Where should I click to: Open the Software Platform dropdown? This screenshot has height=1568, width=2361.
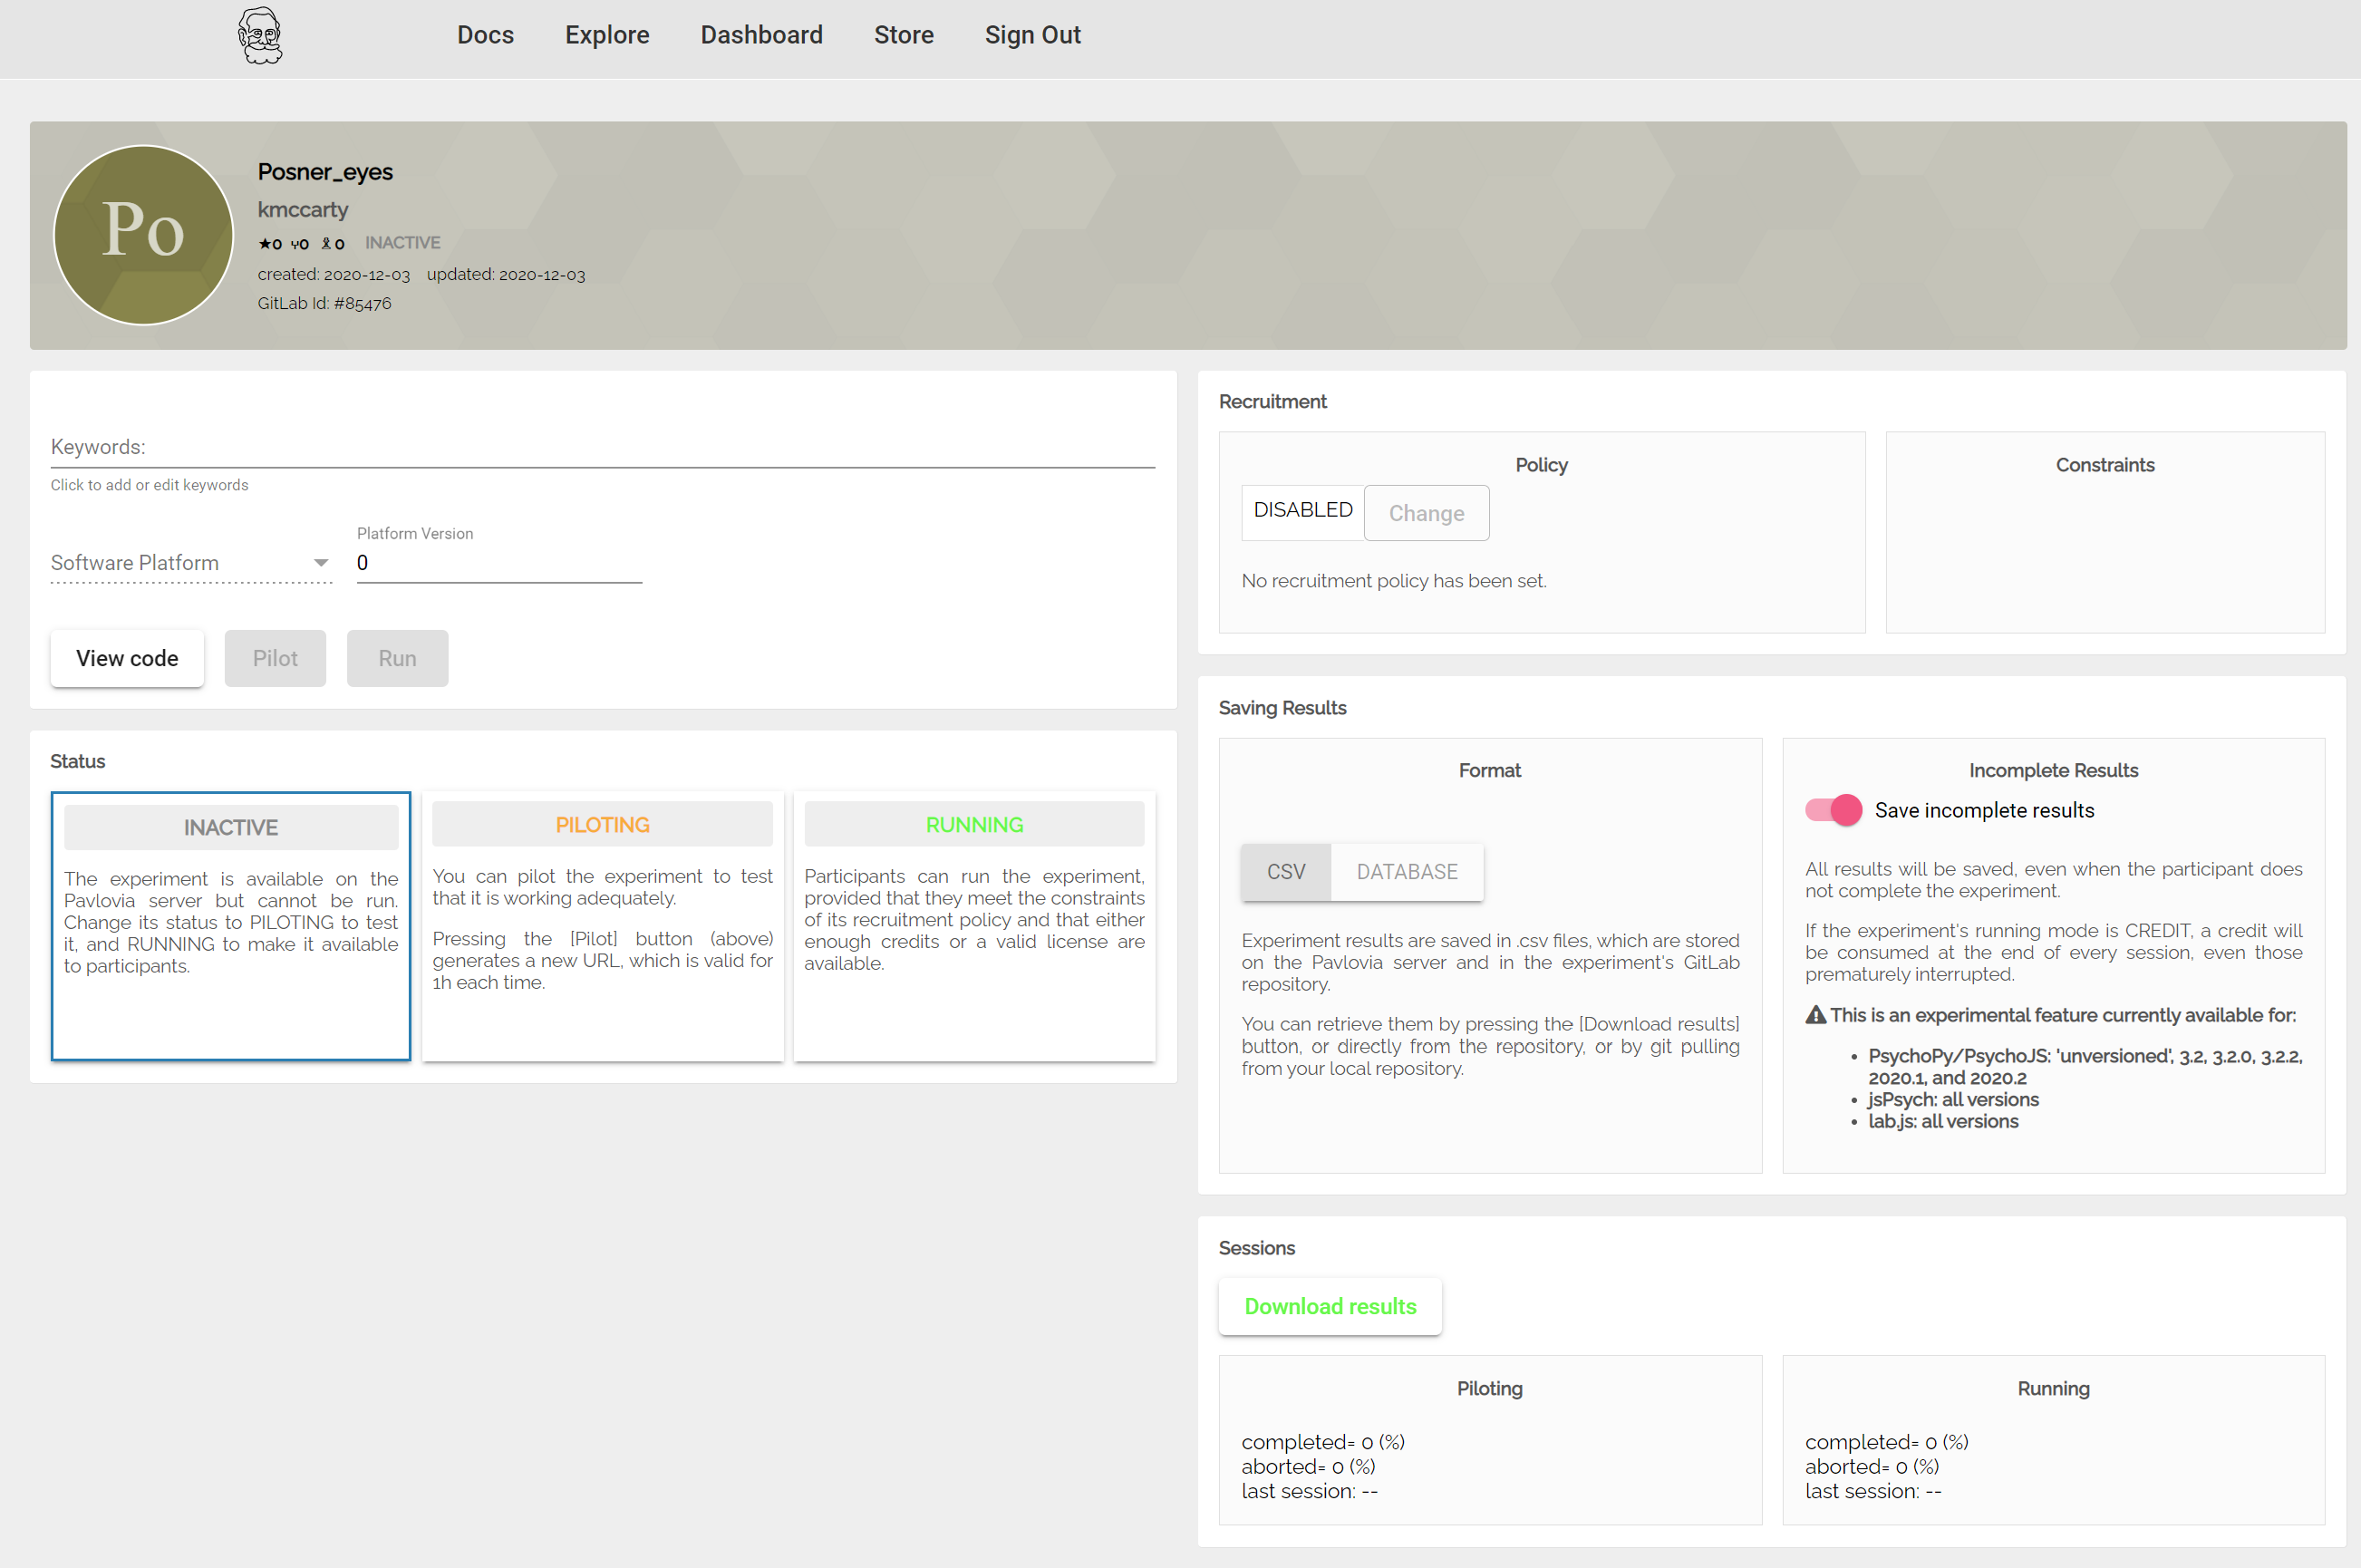click(180, 563)
